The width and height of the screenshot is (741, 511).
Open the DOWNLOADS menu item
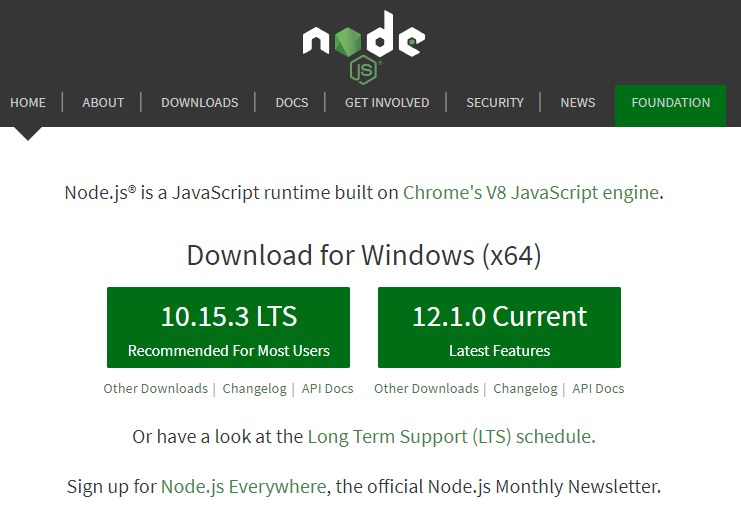coord(200,102)
